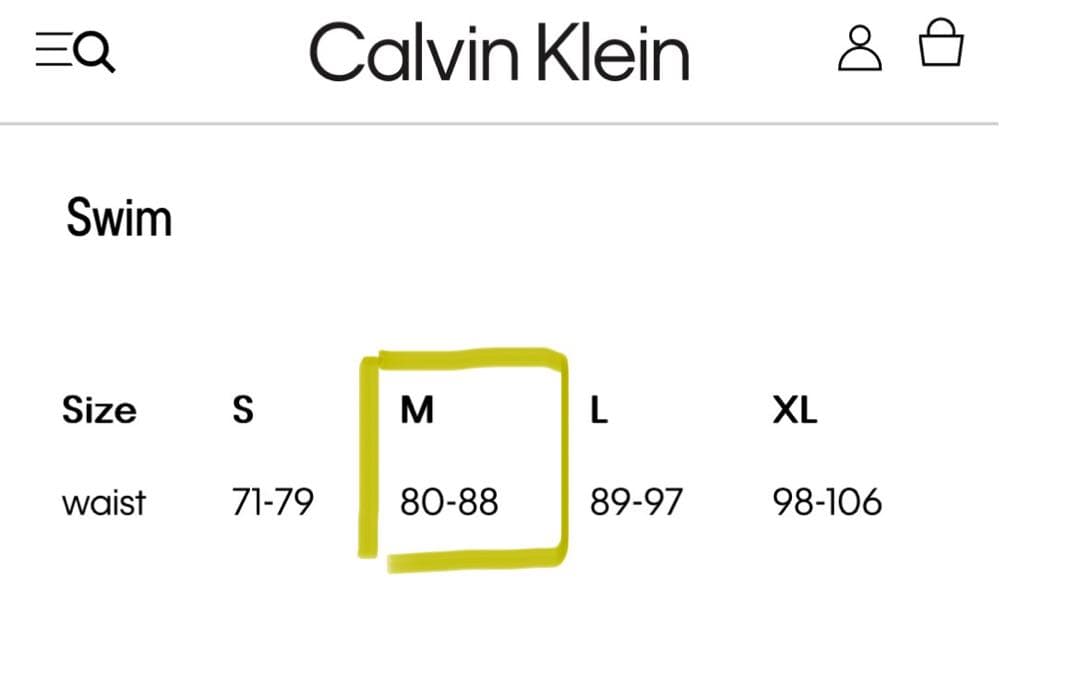Select size L column header

coord(599,410)
